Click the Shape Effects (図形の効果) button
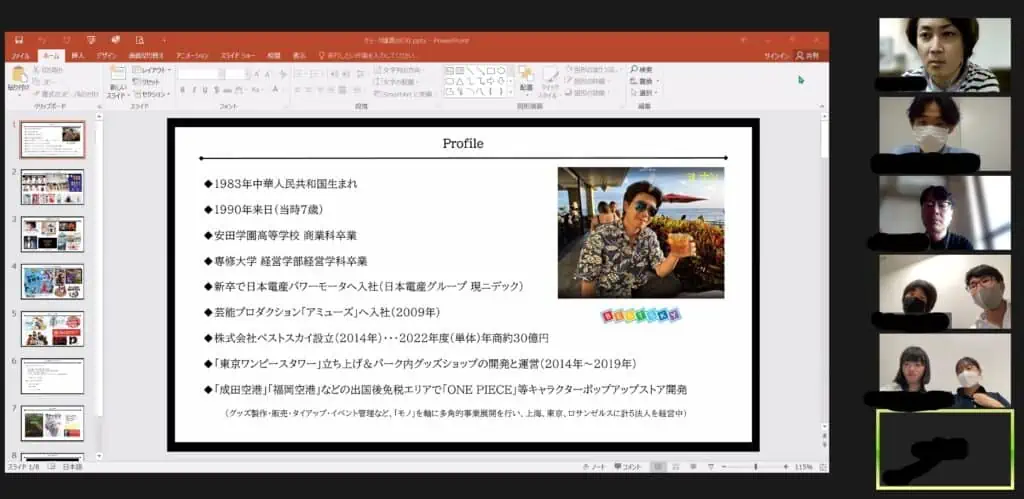 click(x=587, y=93)
